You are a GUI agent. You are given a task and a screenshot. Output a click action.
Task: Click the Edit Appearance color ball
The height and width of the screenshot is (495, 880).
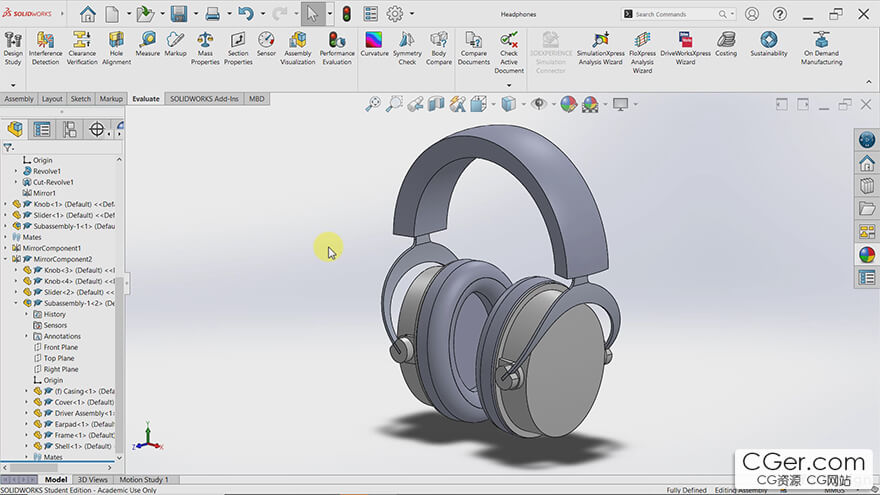click(x=569, y=104)
